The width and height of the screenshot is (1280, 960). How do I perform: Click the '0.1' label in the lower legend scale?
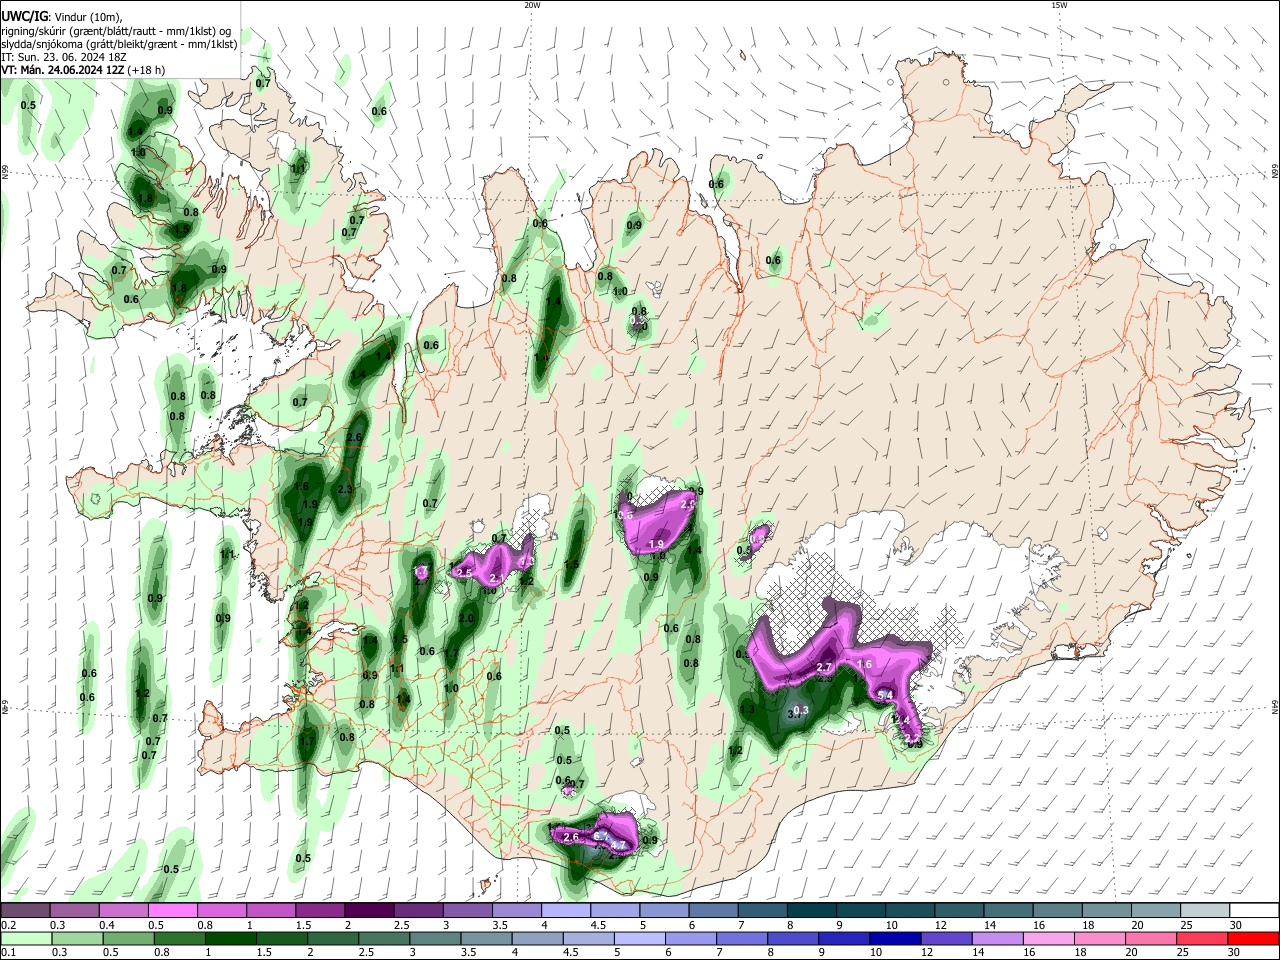tap(9, 952)
